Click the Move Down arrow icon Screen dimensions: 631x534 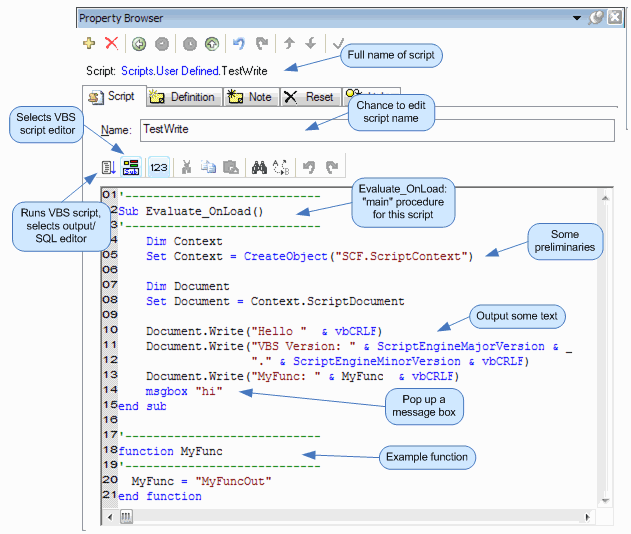310,43
